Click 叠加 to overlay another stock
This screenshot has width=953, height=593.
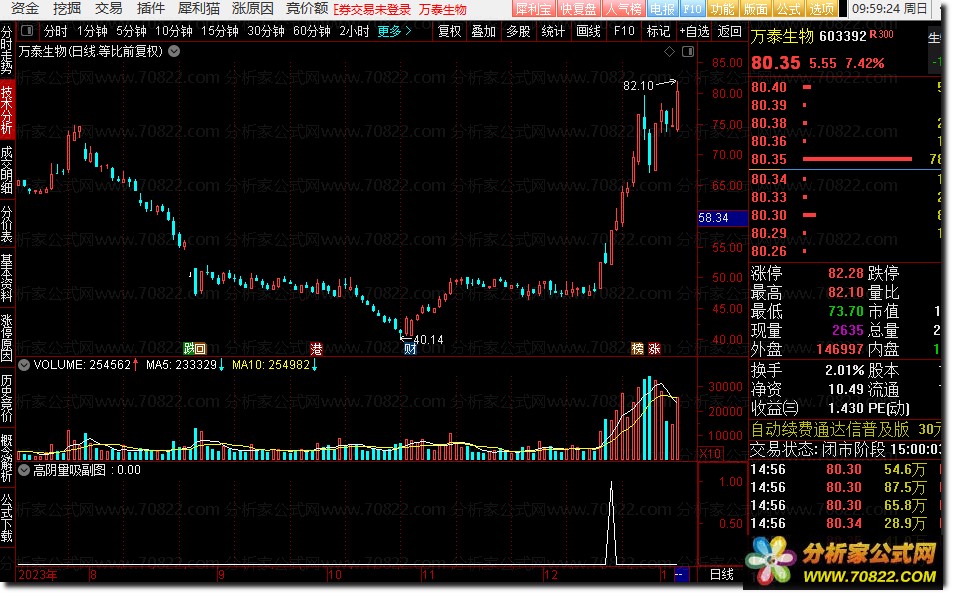[484, 31]
